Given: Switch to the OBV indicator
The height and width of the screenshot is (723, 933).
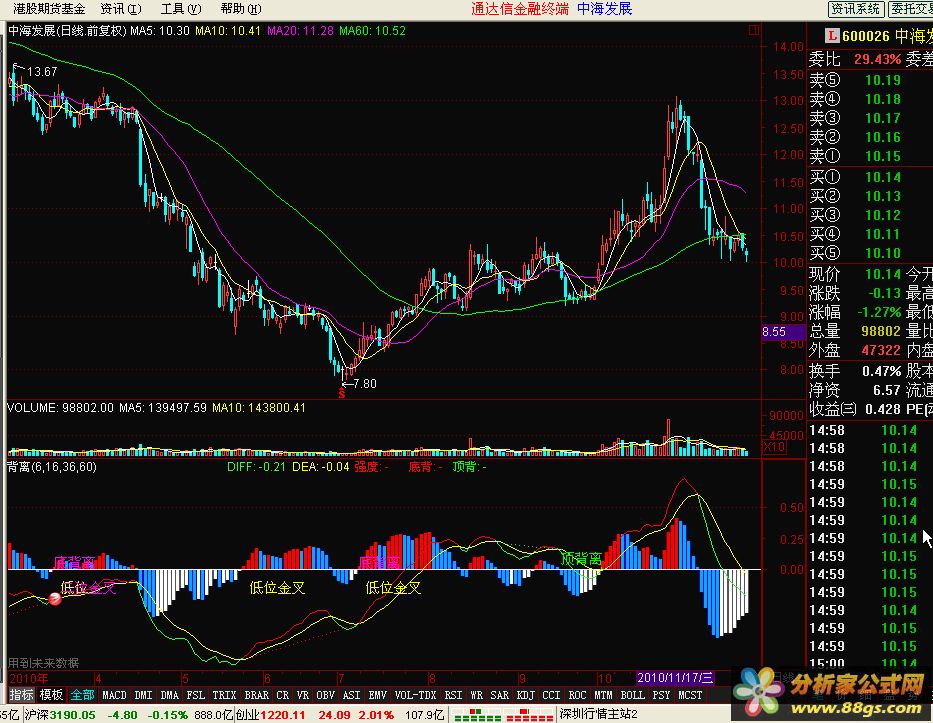Looking at the screenshot, I should coord(325,695).
